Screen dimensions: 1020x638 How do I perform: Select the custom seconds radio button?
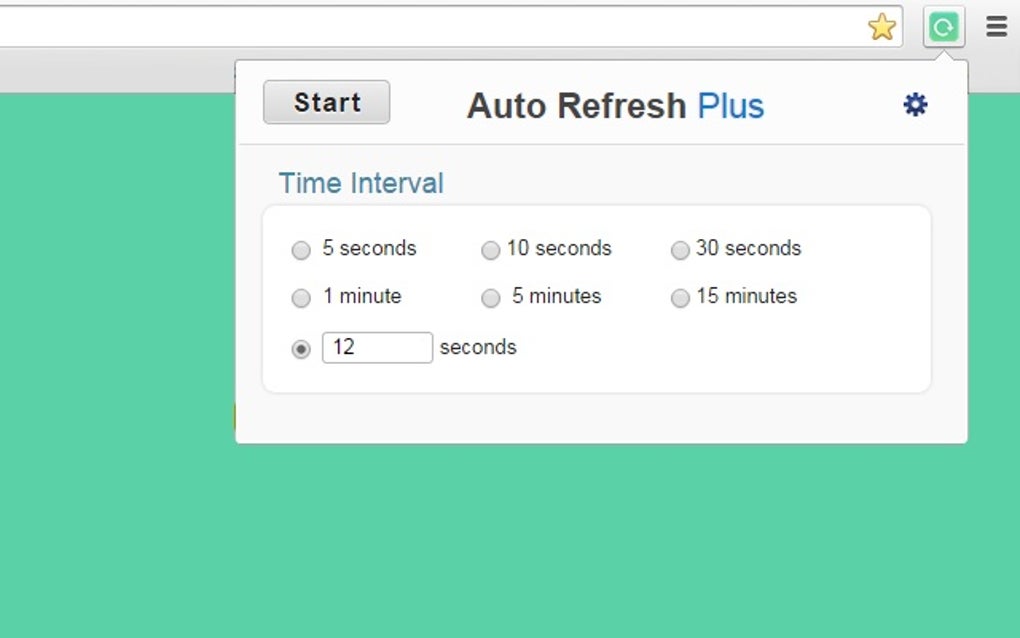pyautogui.click(x=301, y=349)
